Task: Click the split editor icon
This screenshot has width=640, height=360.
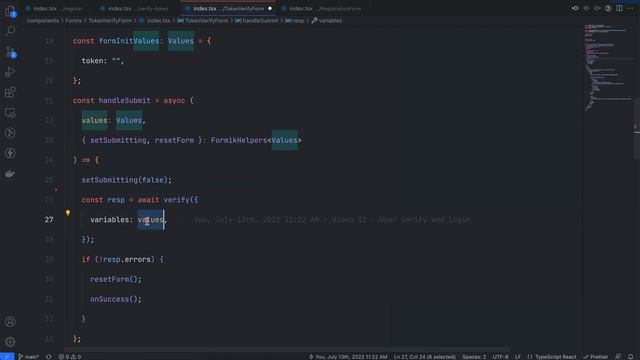Action: [620, 8]
